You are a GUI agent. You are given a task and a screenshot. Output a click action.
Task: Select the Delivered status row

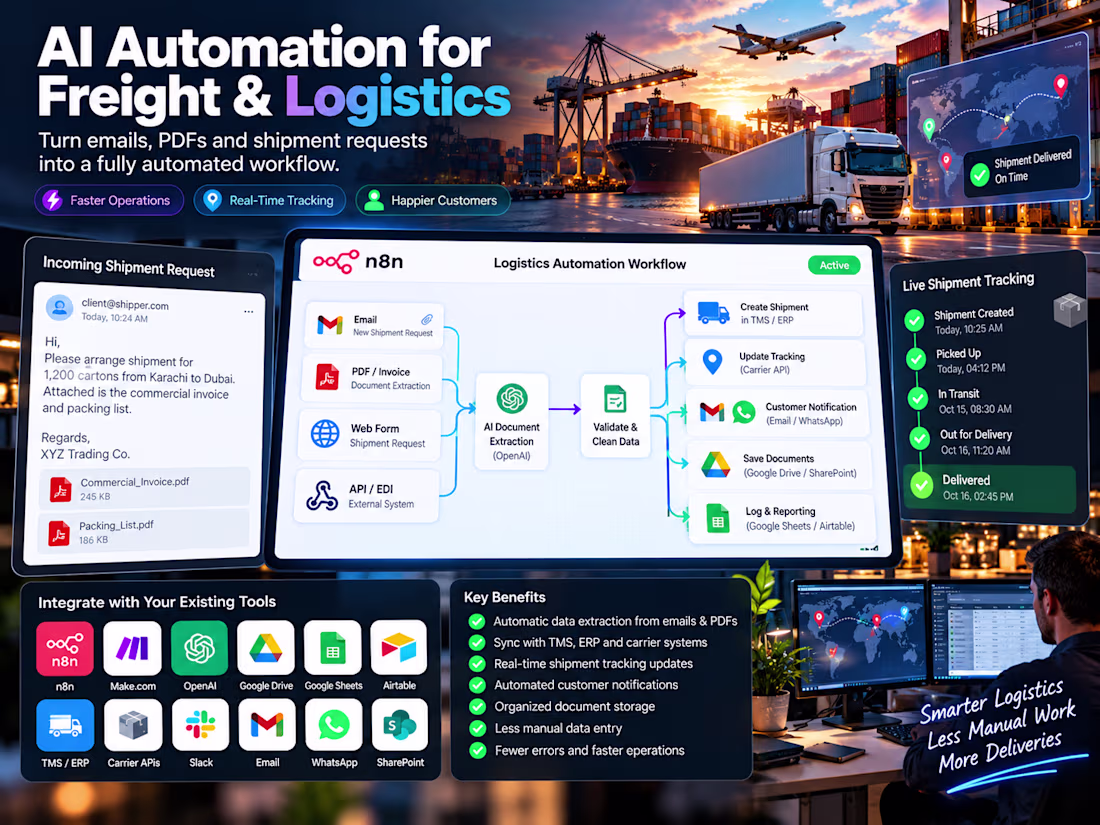(990, 487)
